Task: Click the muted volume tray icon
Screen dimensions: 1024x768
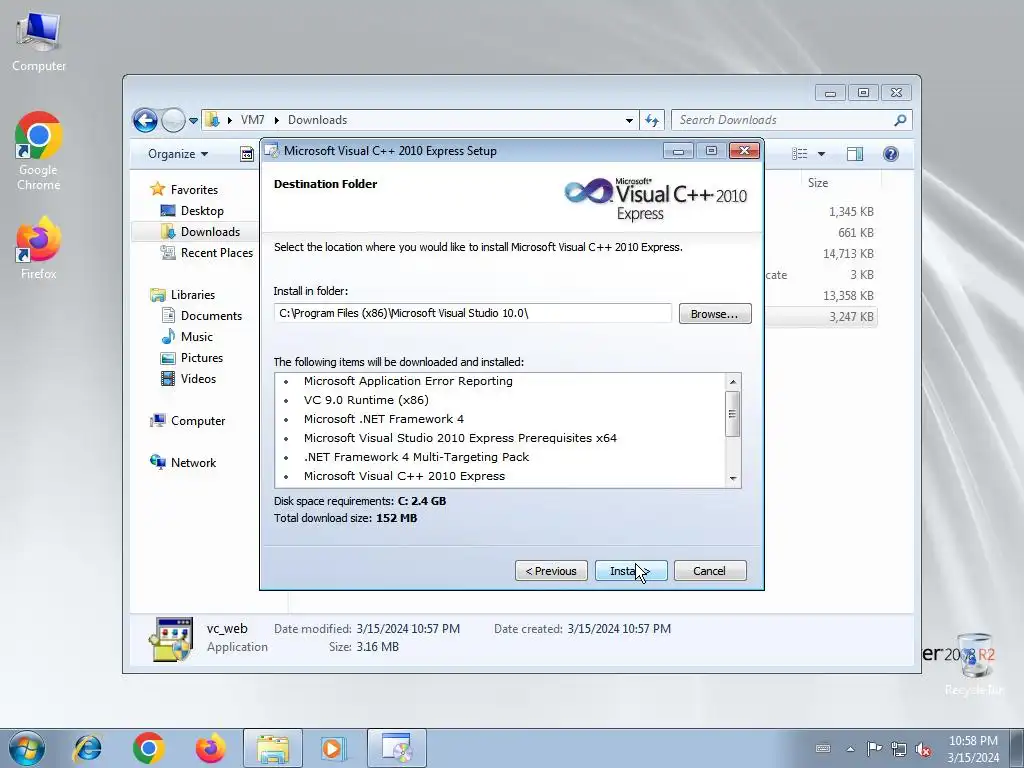Action: click(923, 749)
